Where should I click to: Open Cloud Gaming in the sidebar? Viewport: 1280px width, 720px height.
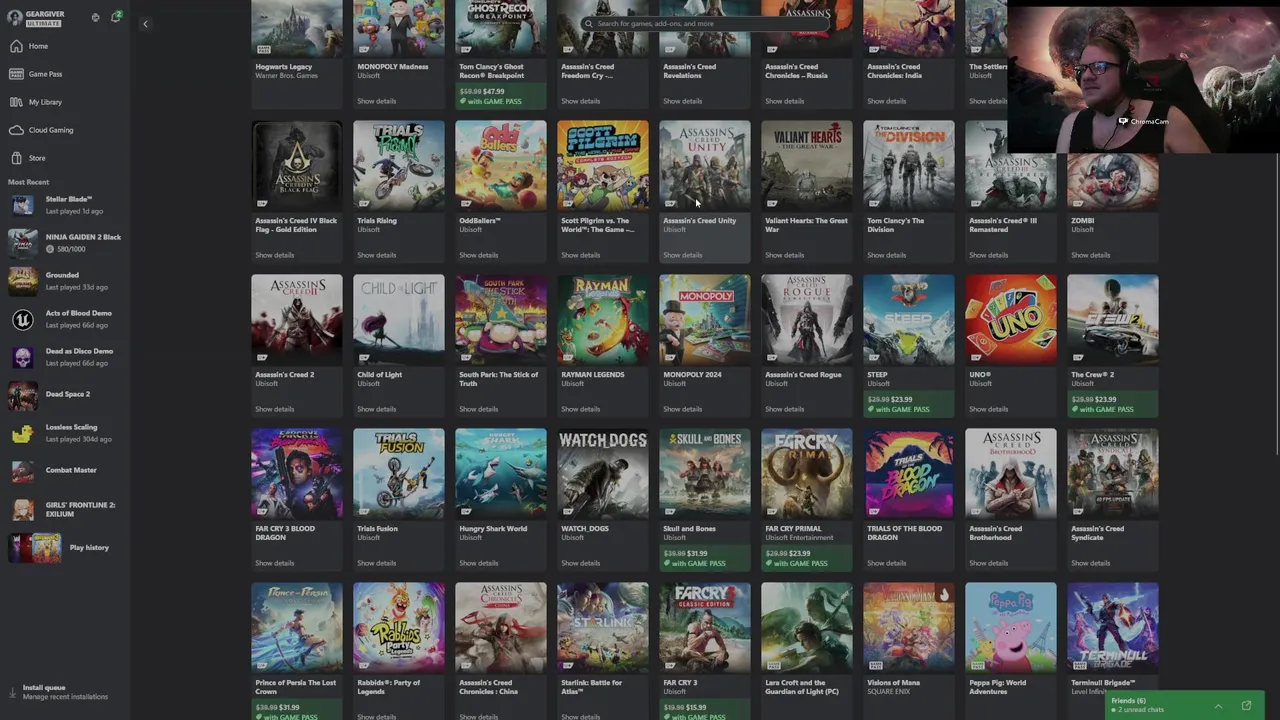64,130
